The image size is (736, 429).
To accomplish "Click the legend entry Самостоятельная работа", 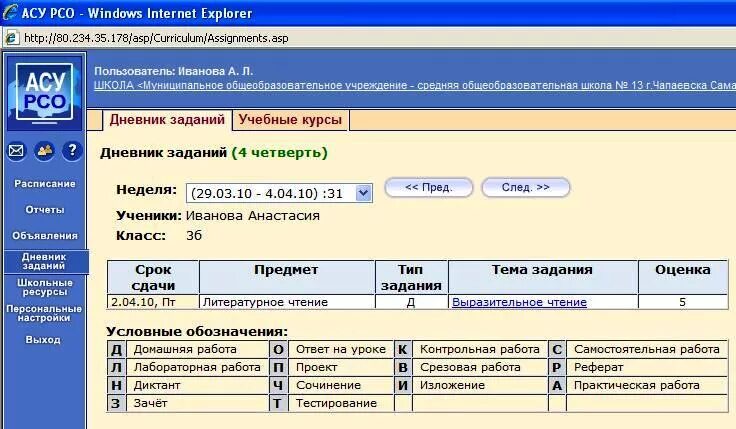I will point(647,349).
